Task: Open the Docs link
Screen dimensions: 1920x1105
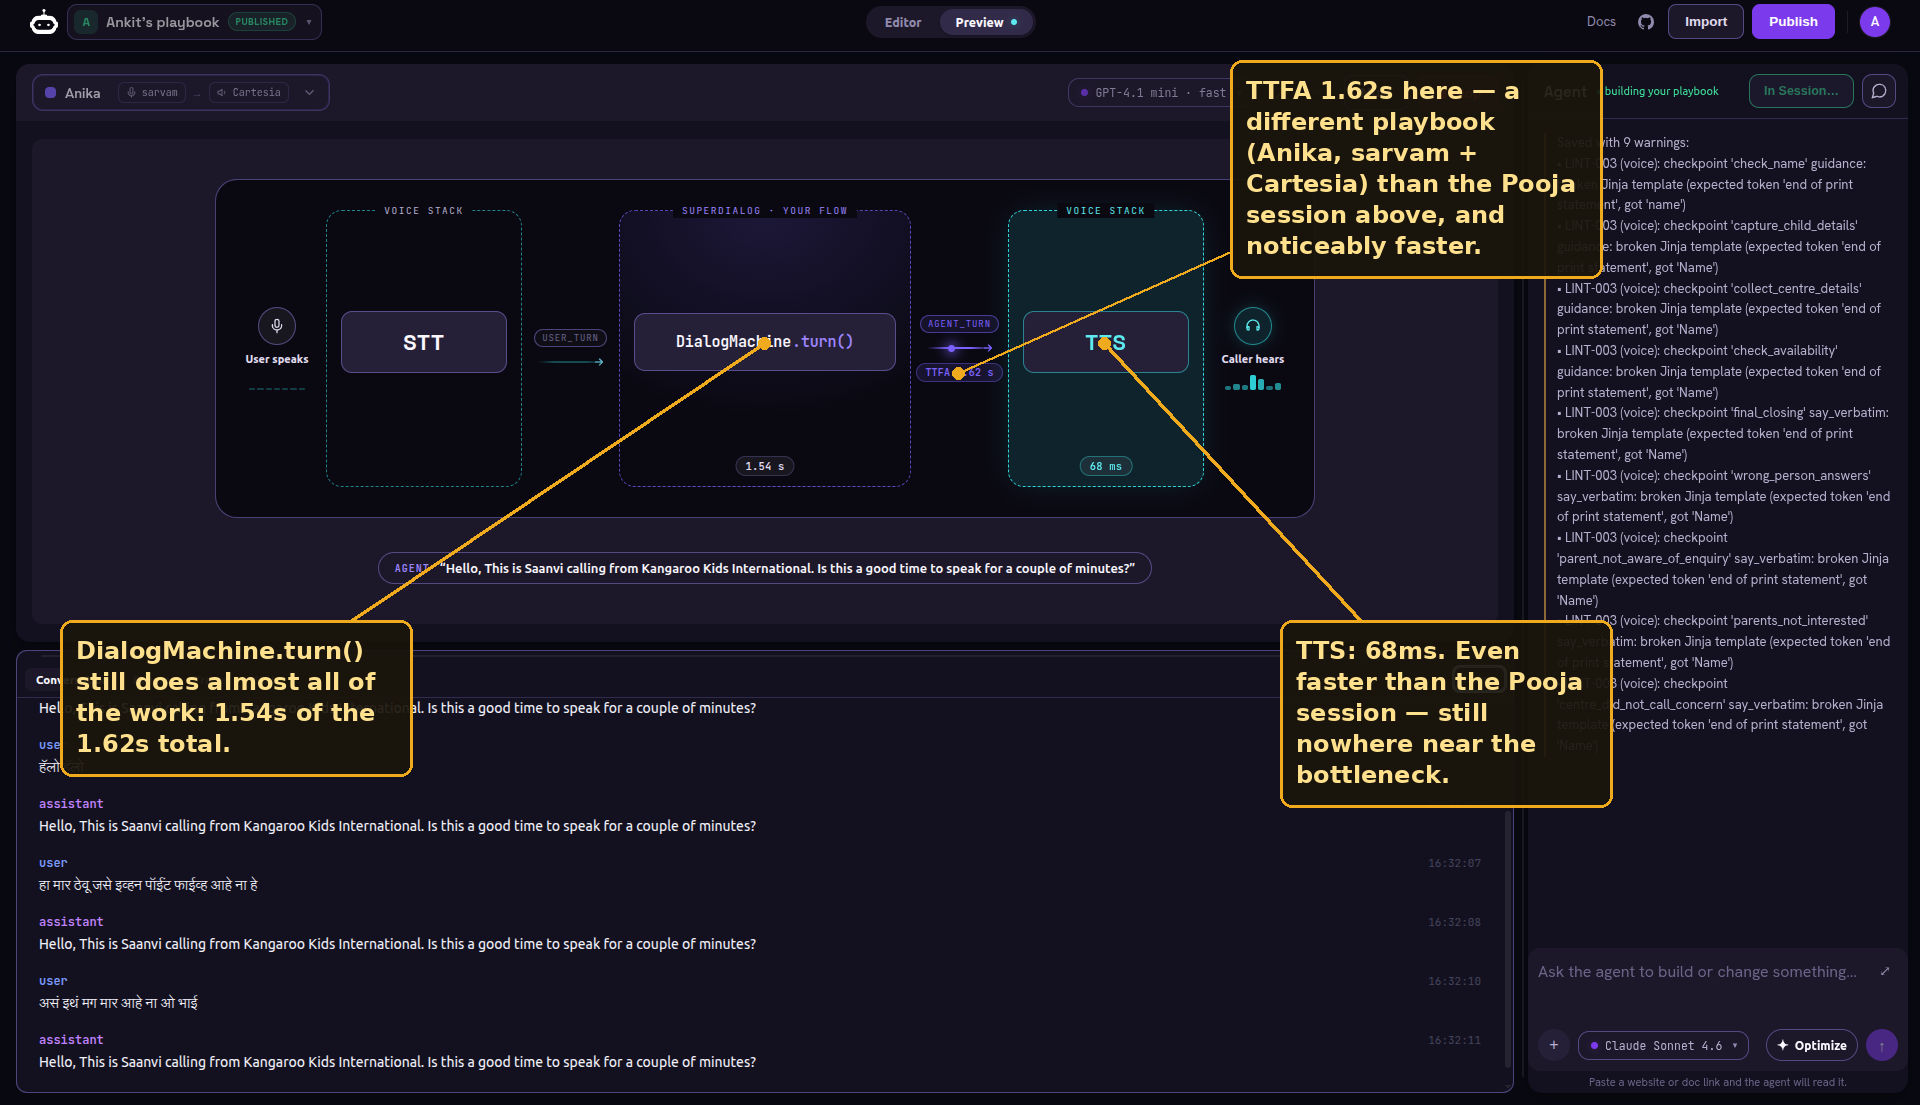Action: coord(1600,22)
